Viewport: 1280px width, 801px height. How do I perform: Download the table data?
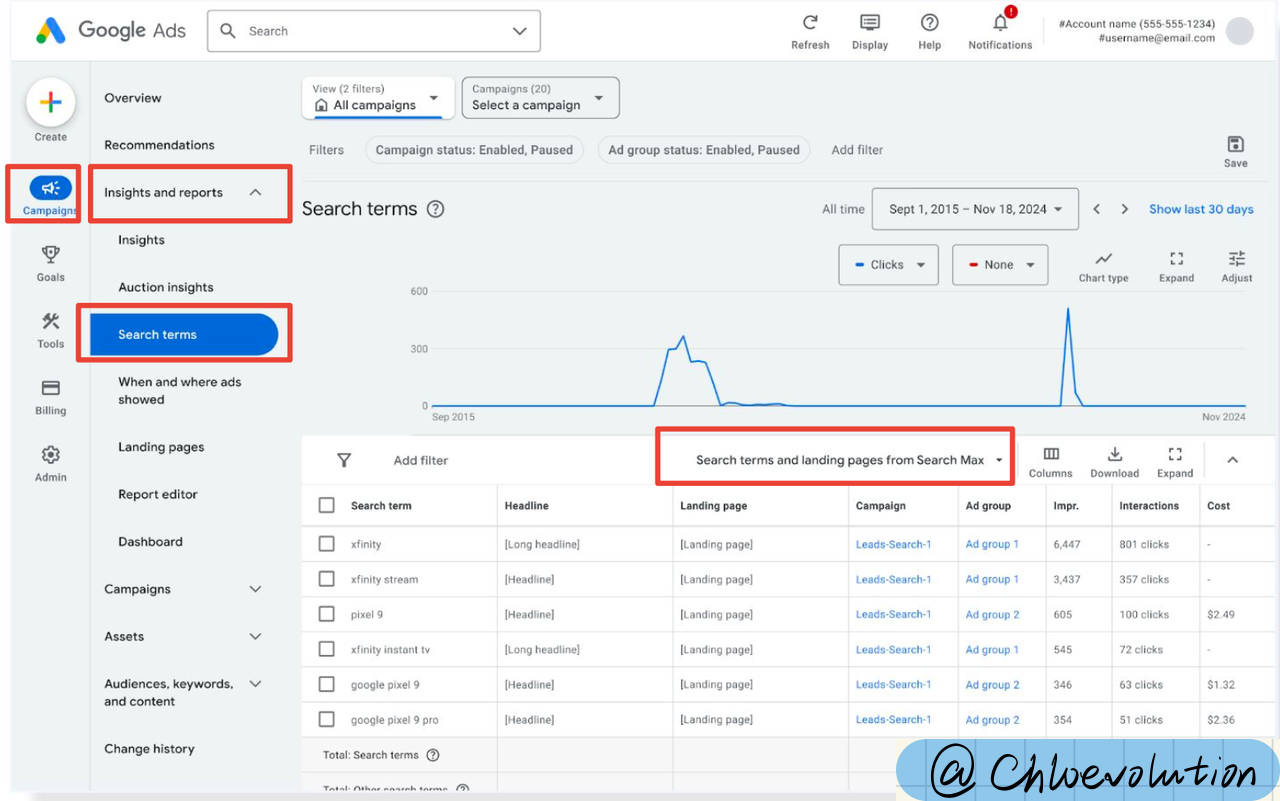tap(1115, 462)
